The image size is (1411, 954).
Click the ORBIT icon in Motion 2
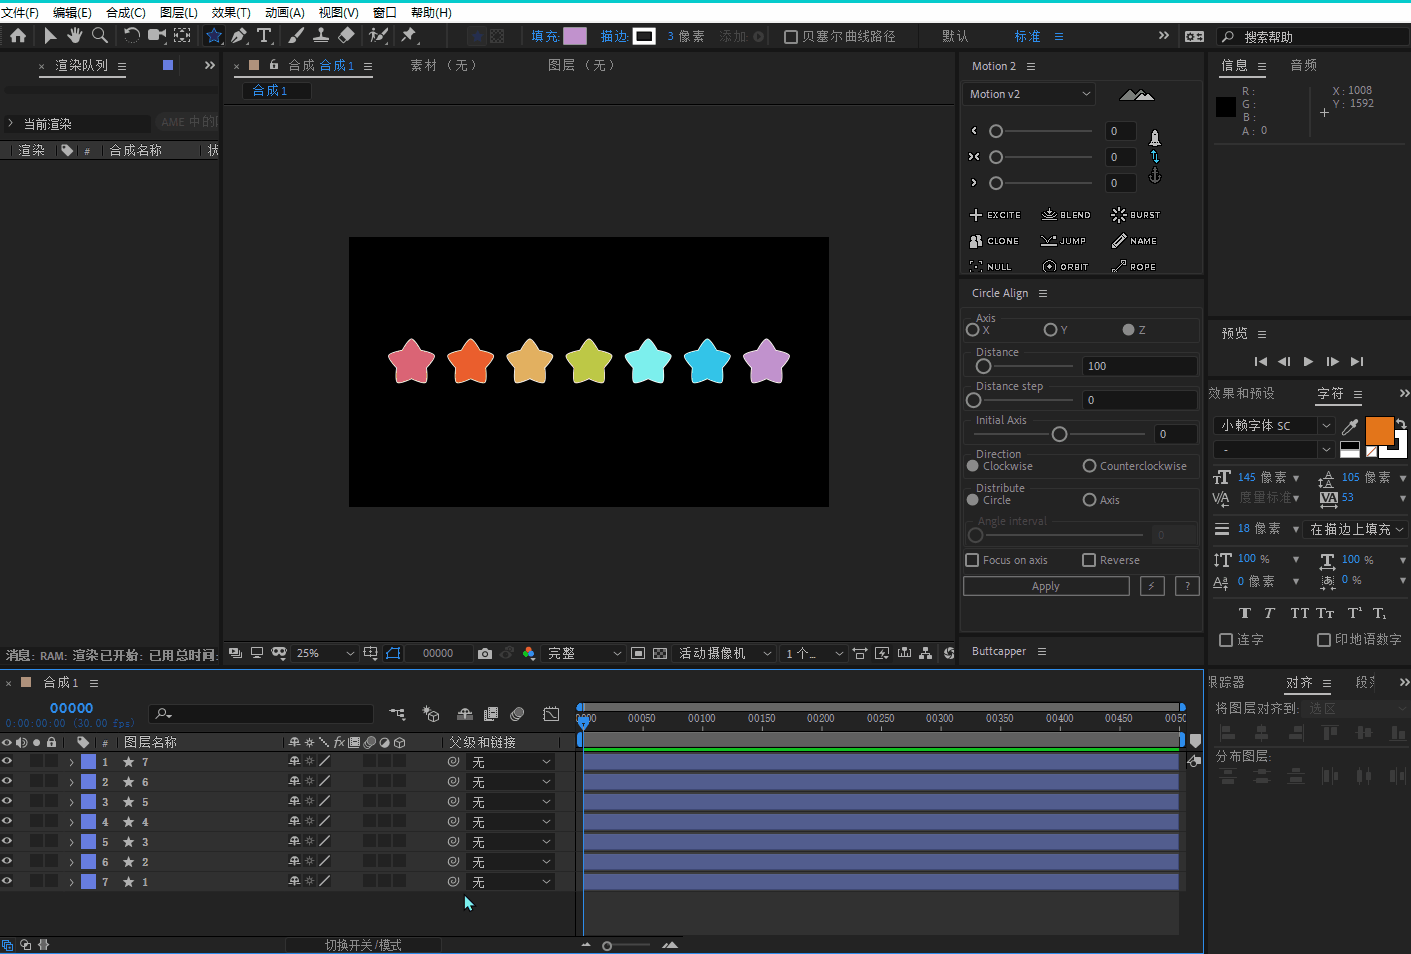tap(1049, 267)
